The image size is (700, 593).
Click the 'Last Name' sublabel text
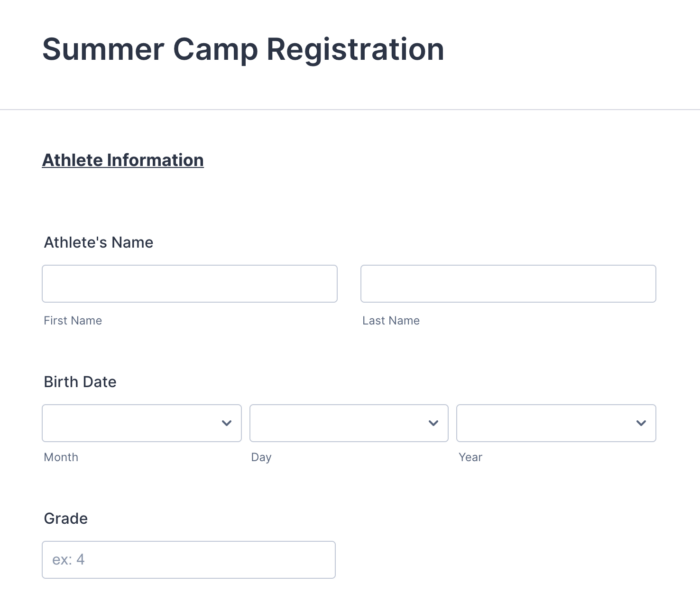tap(391, 321)
